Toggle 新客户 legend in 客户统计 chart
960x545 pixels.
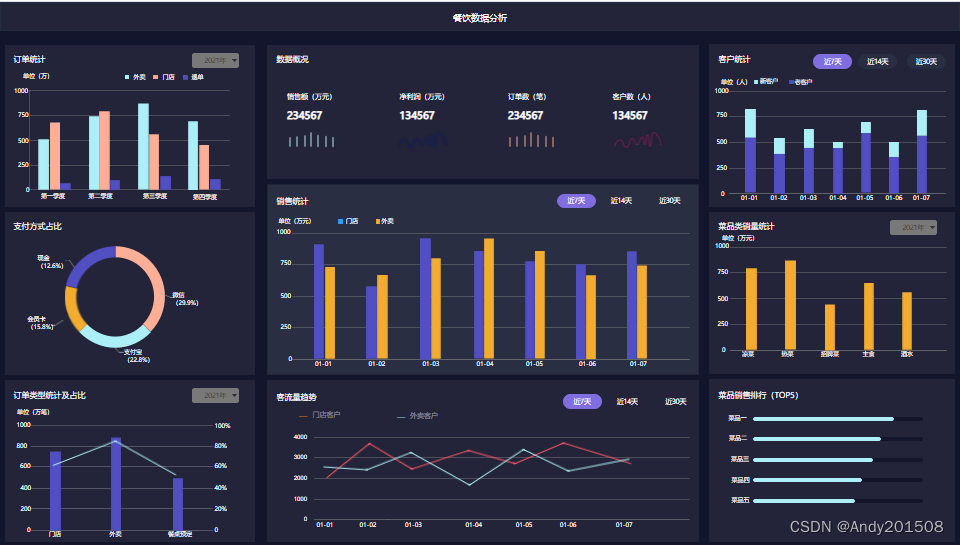click(766, 81)
